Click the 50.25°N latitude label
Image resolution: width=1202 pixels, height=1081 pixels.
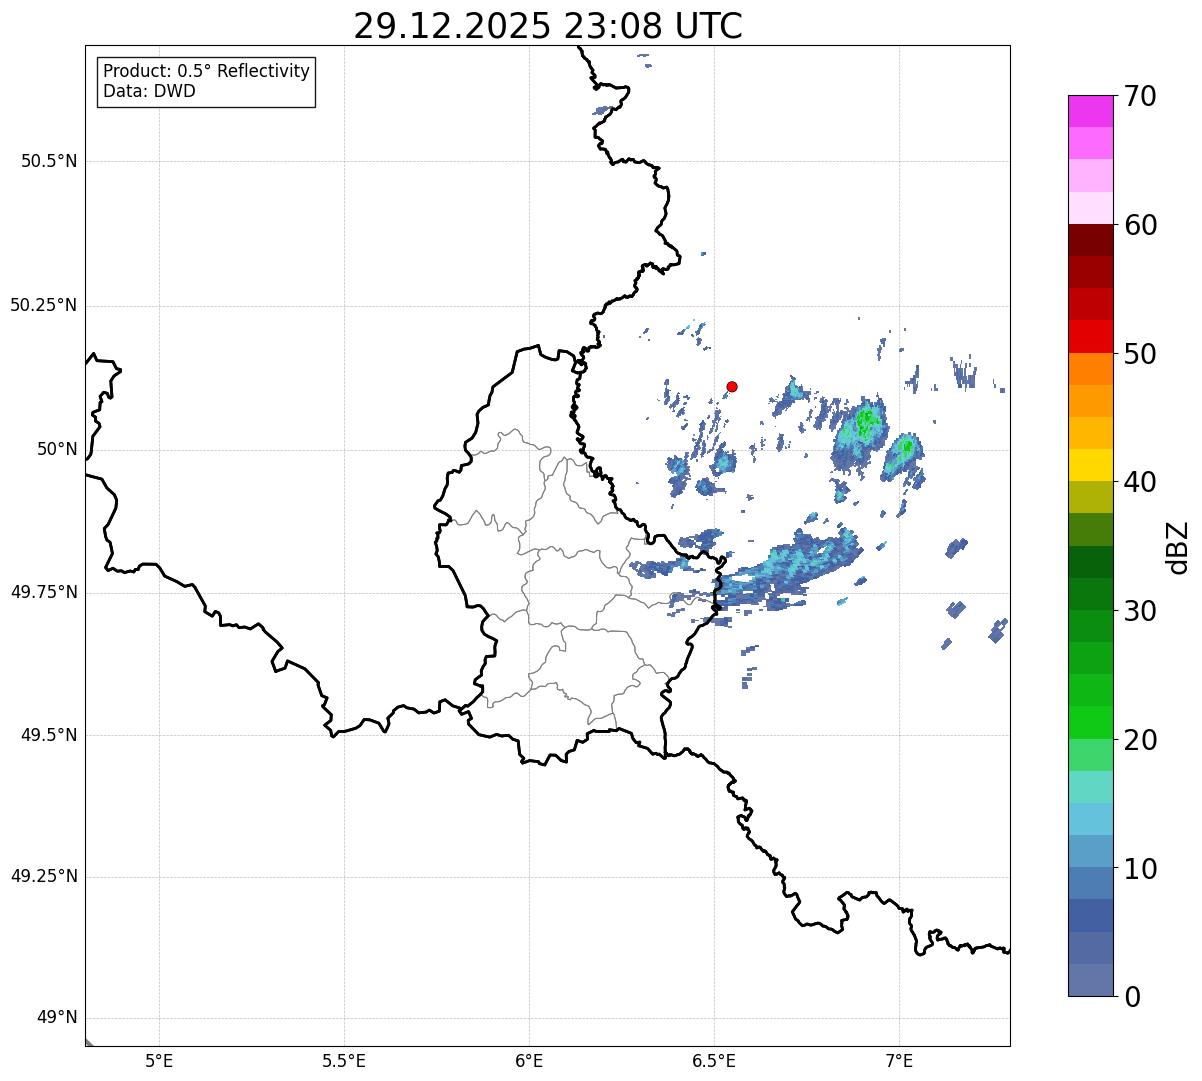click(43, 305)
